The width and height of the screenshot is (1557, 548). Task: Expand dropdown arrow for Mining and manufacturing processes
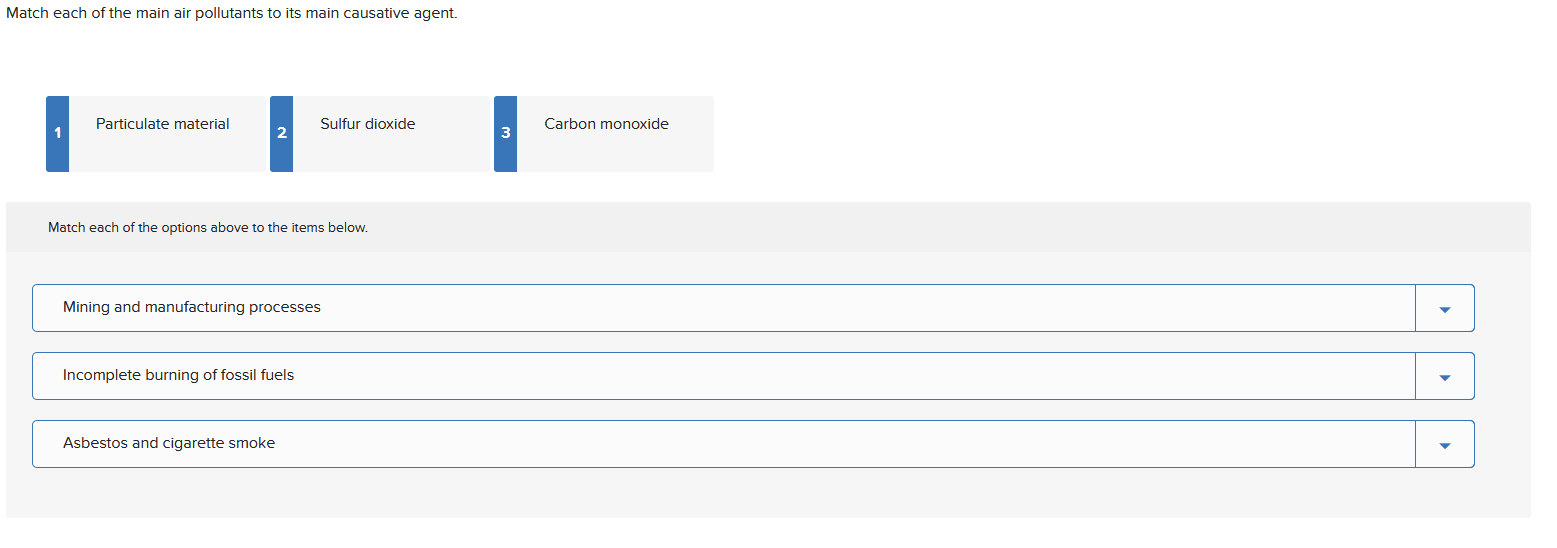[1444, 309]
